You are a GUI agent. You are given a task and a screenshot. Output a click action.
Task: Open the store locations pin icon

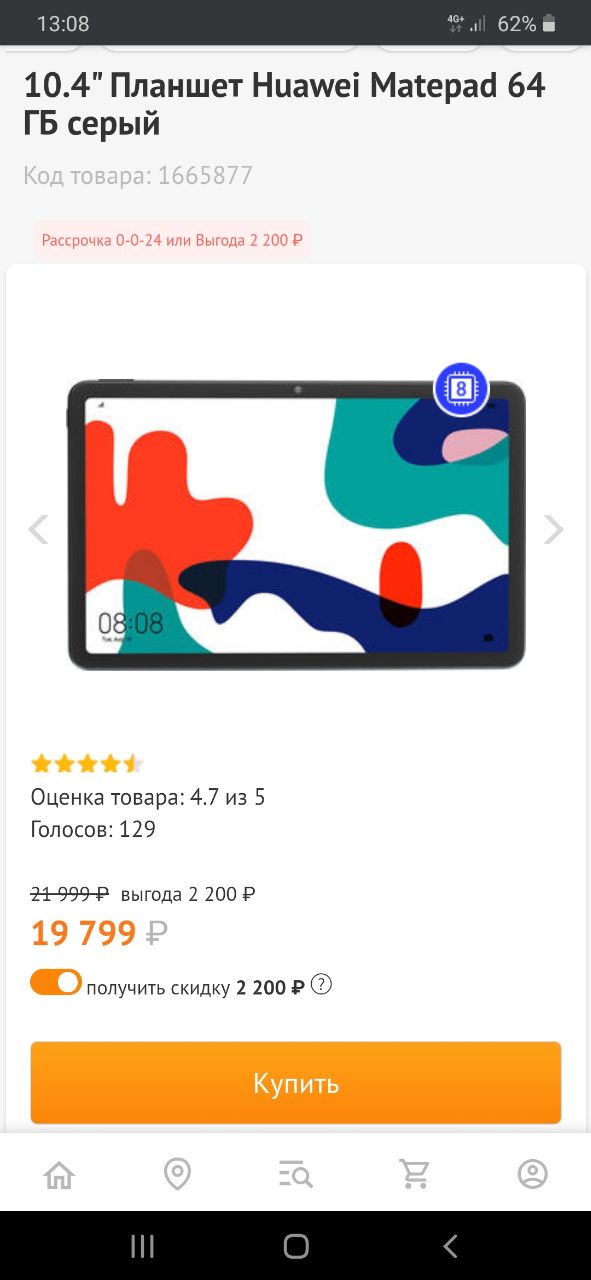tap(177, 1173)
